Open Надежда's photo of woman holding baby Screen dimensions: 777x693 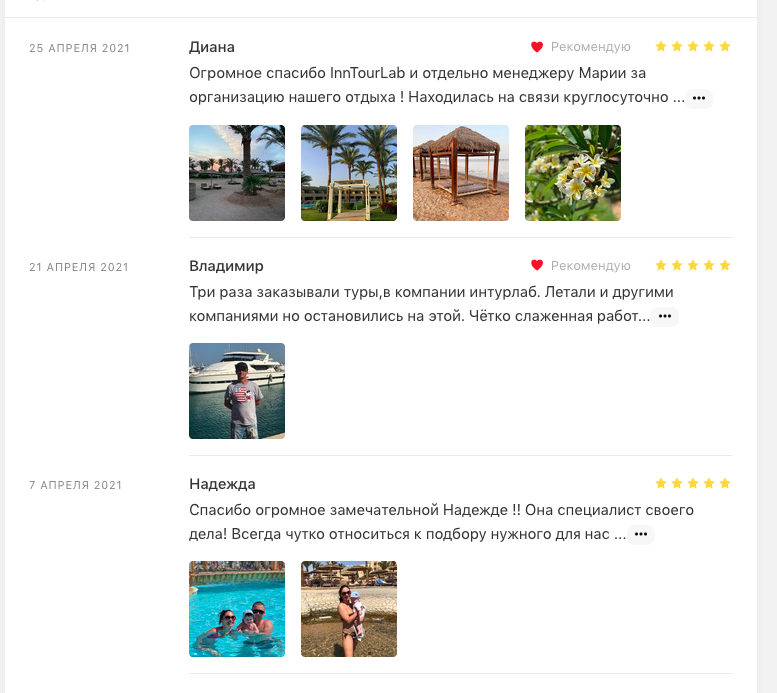tap(349, 609)
